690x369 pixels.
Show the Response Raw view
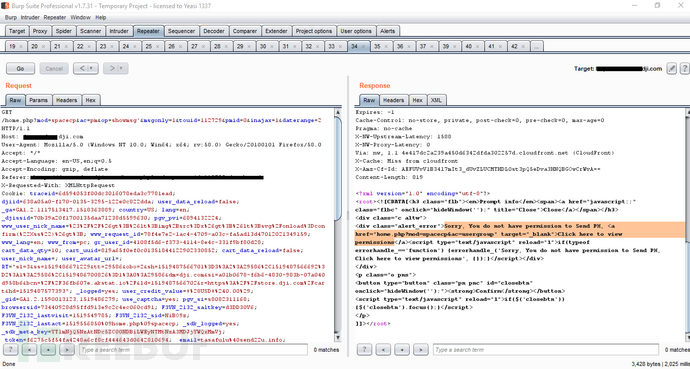[x=369, y=100]
